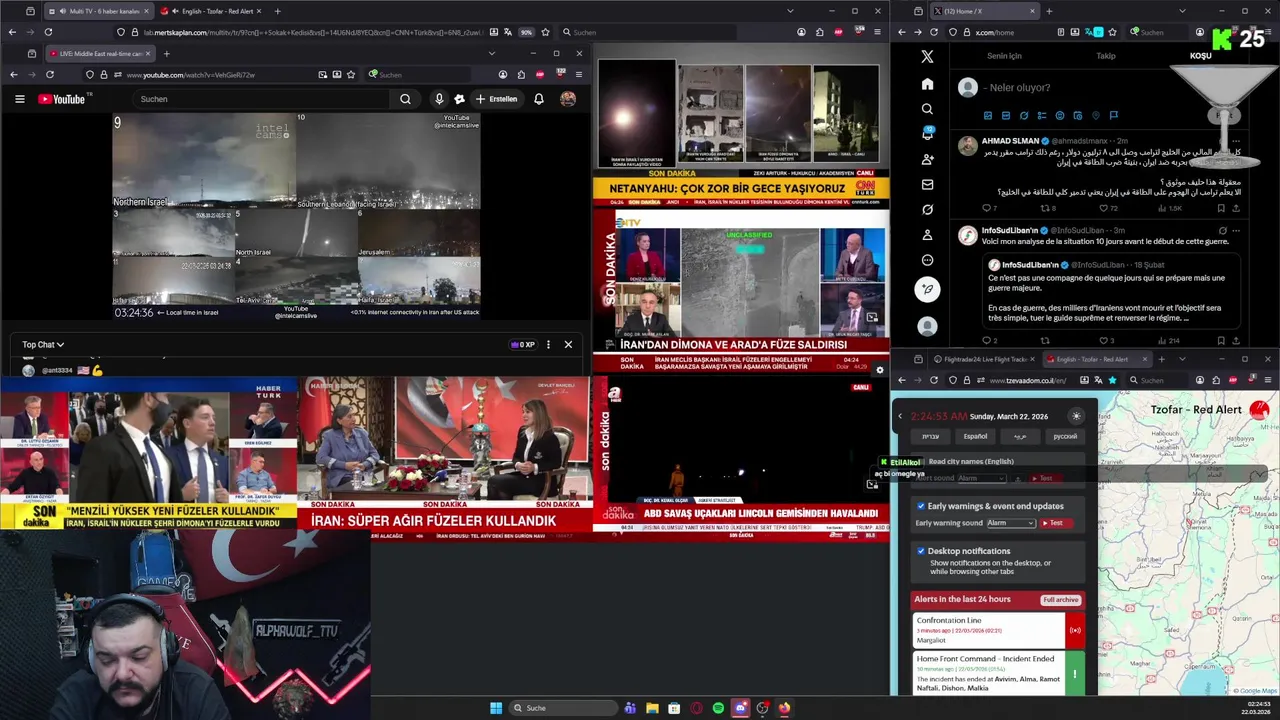Open Spotify from the taskbar
The image size is (1280, 720).
[718, 708]
